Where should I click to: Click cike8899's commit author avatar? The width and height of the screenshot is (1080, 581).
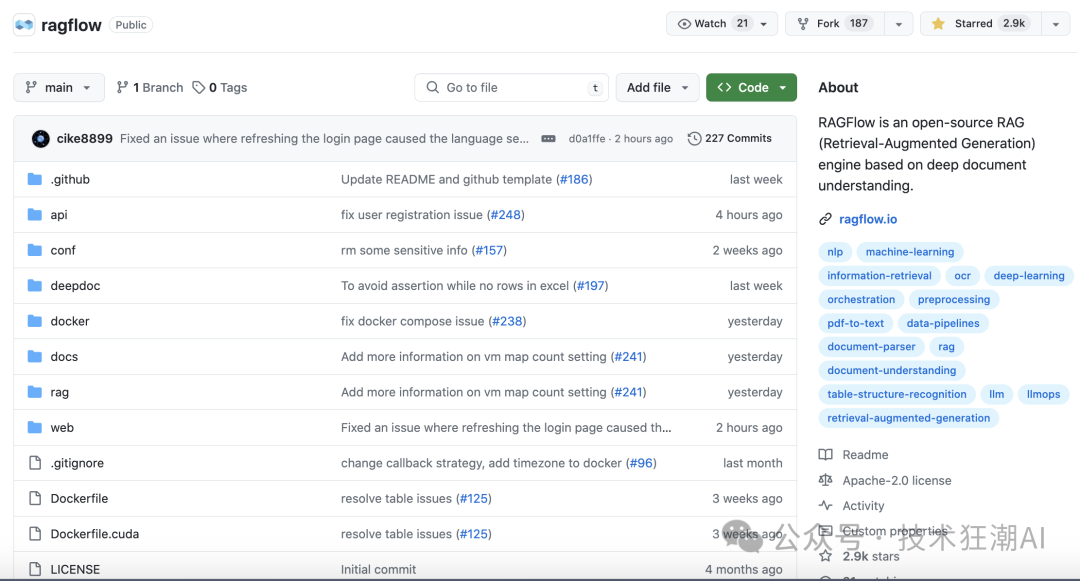point(41,139)
